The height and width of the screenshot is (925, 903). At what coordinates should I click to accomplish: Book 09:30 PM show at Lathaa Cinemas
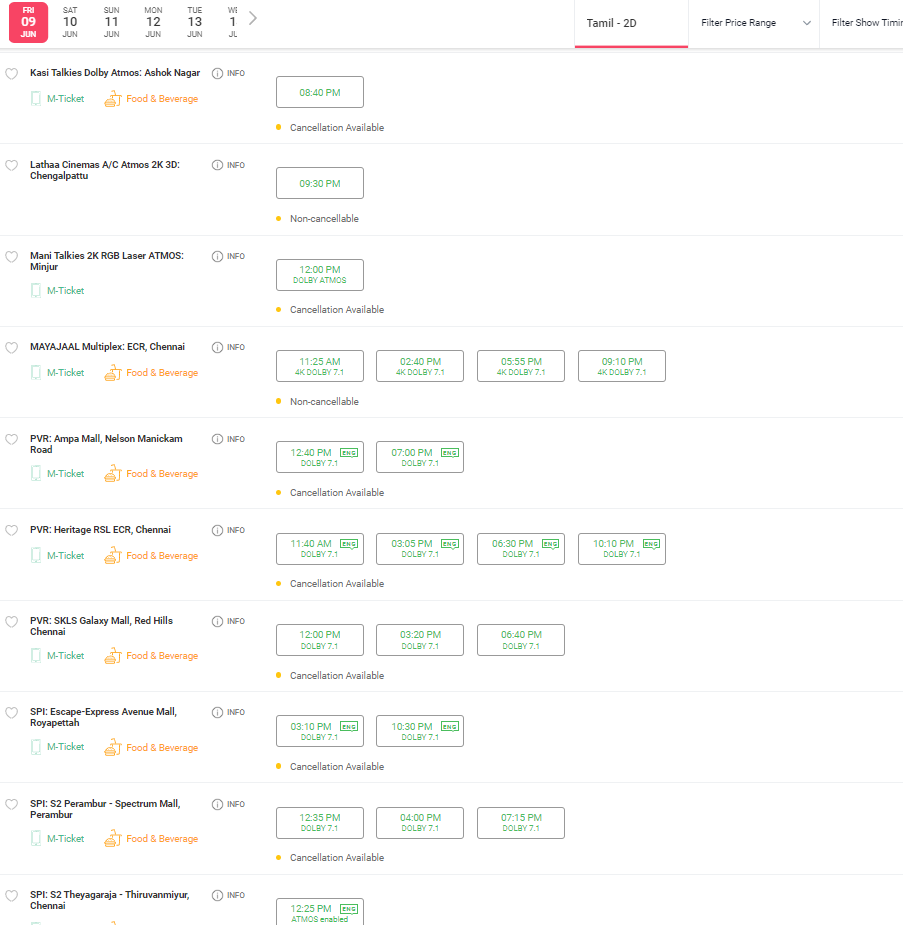coord(320,183)
